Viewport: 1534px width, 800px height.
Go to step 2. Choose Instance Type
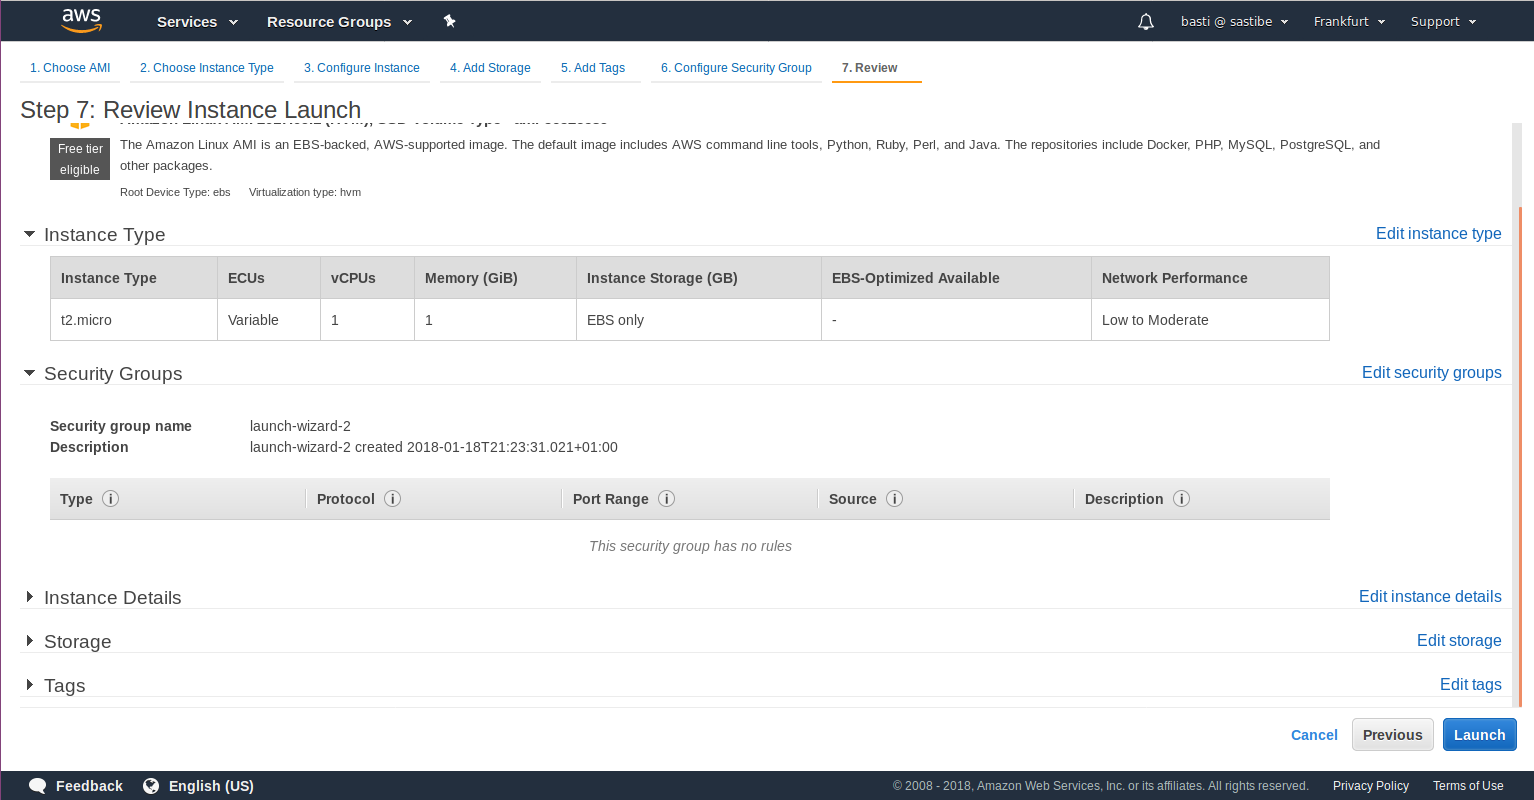(x=207, y=68)
